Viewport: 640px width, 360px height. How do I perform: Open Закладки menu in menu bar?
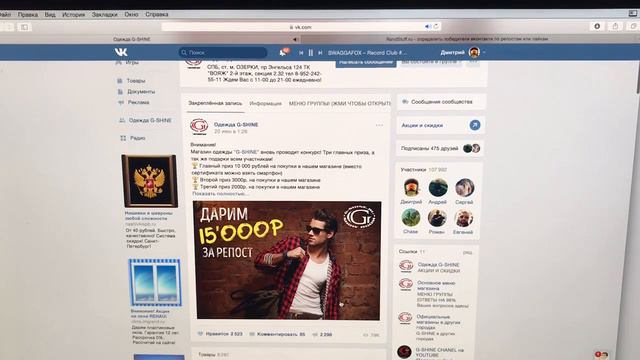click(x=104, y=14)
